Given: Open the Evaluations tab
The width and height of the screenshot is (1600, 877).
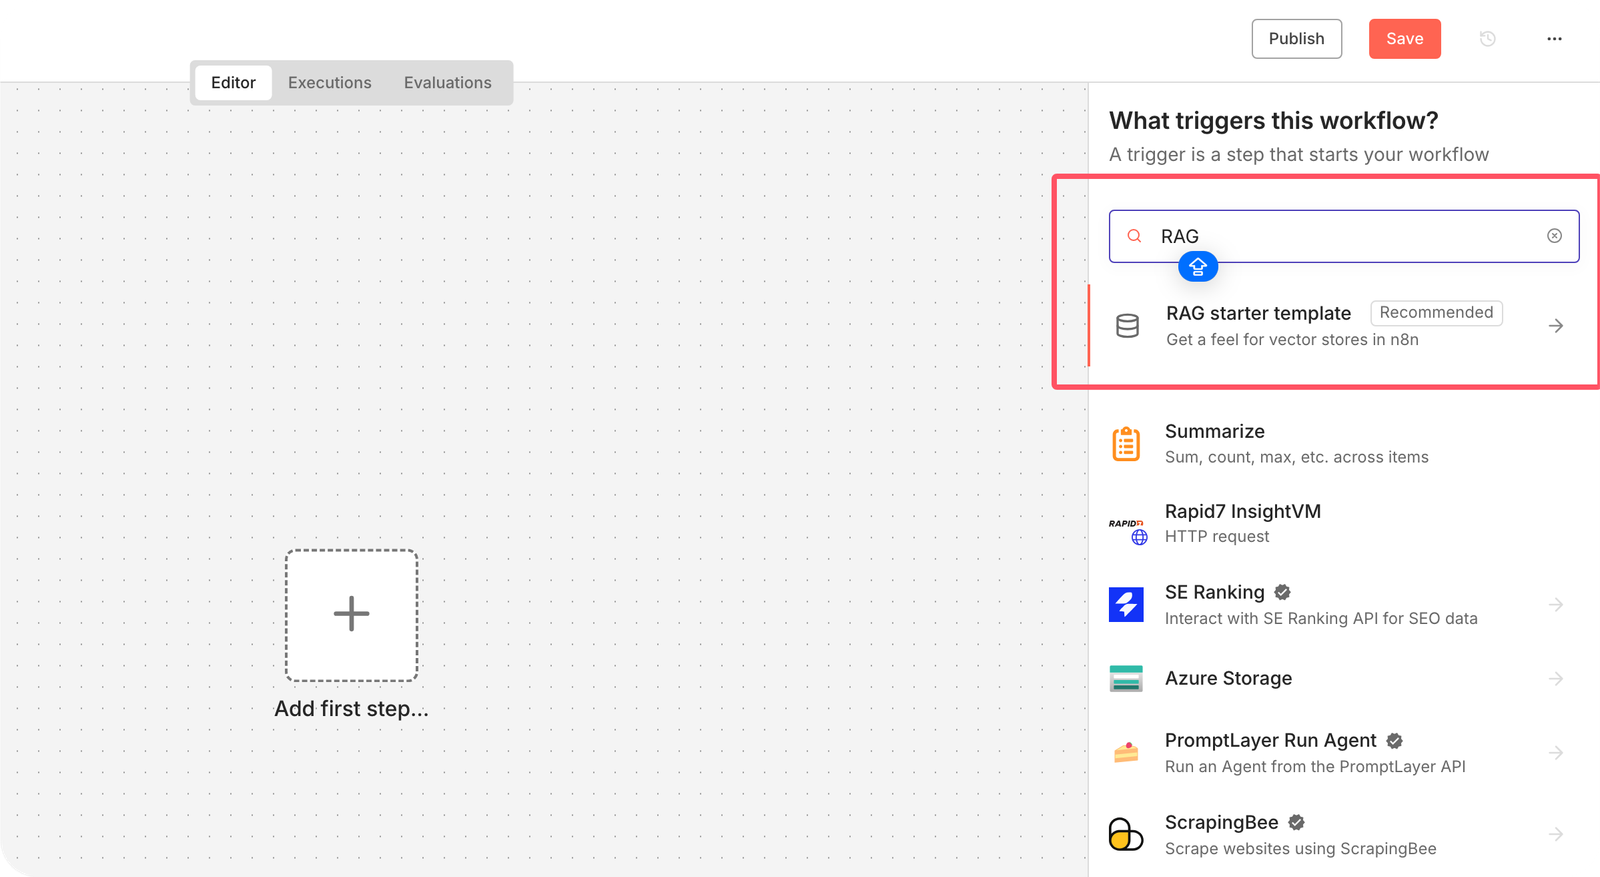Looking at the screenshot, I should [447, 83].
